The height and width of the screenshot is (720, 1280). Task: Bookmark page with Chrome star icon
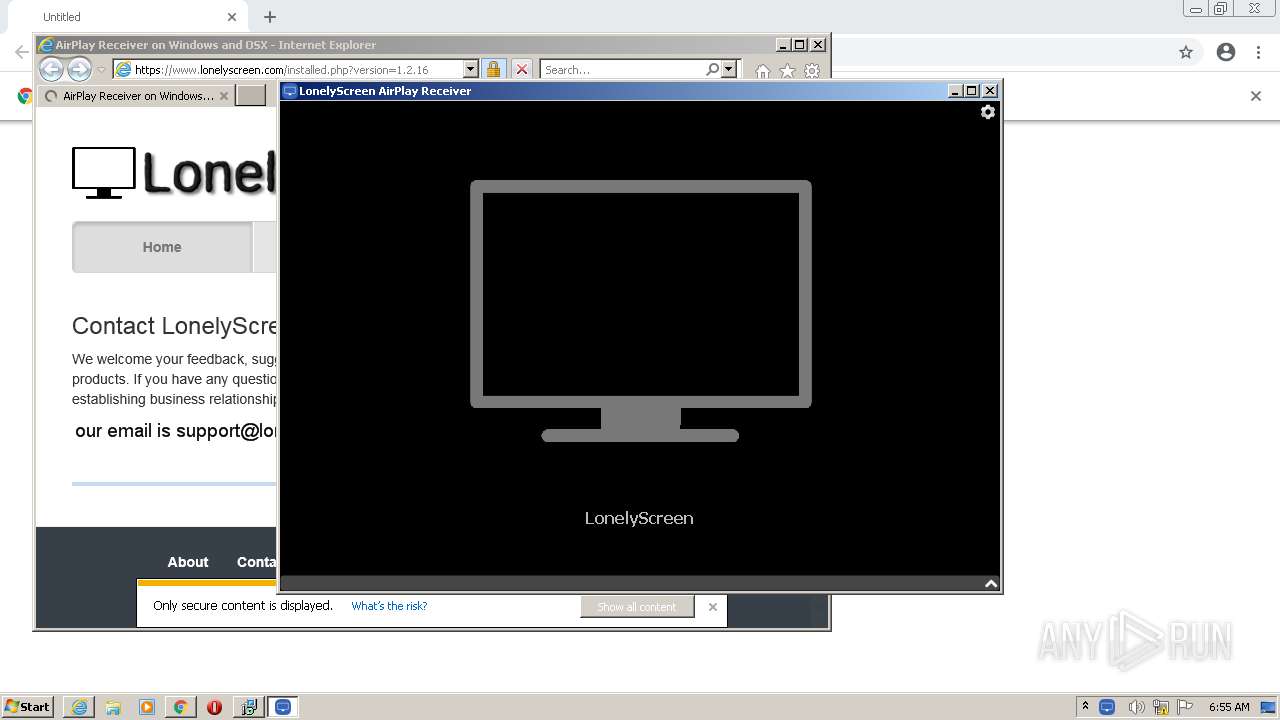click(x=1186, y=52)
